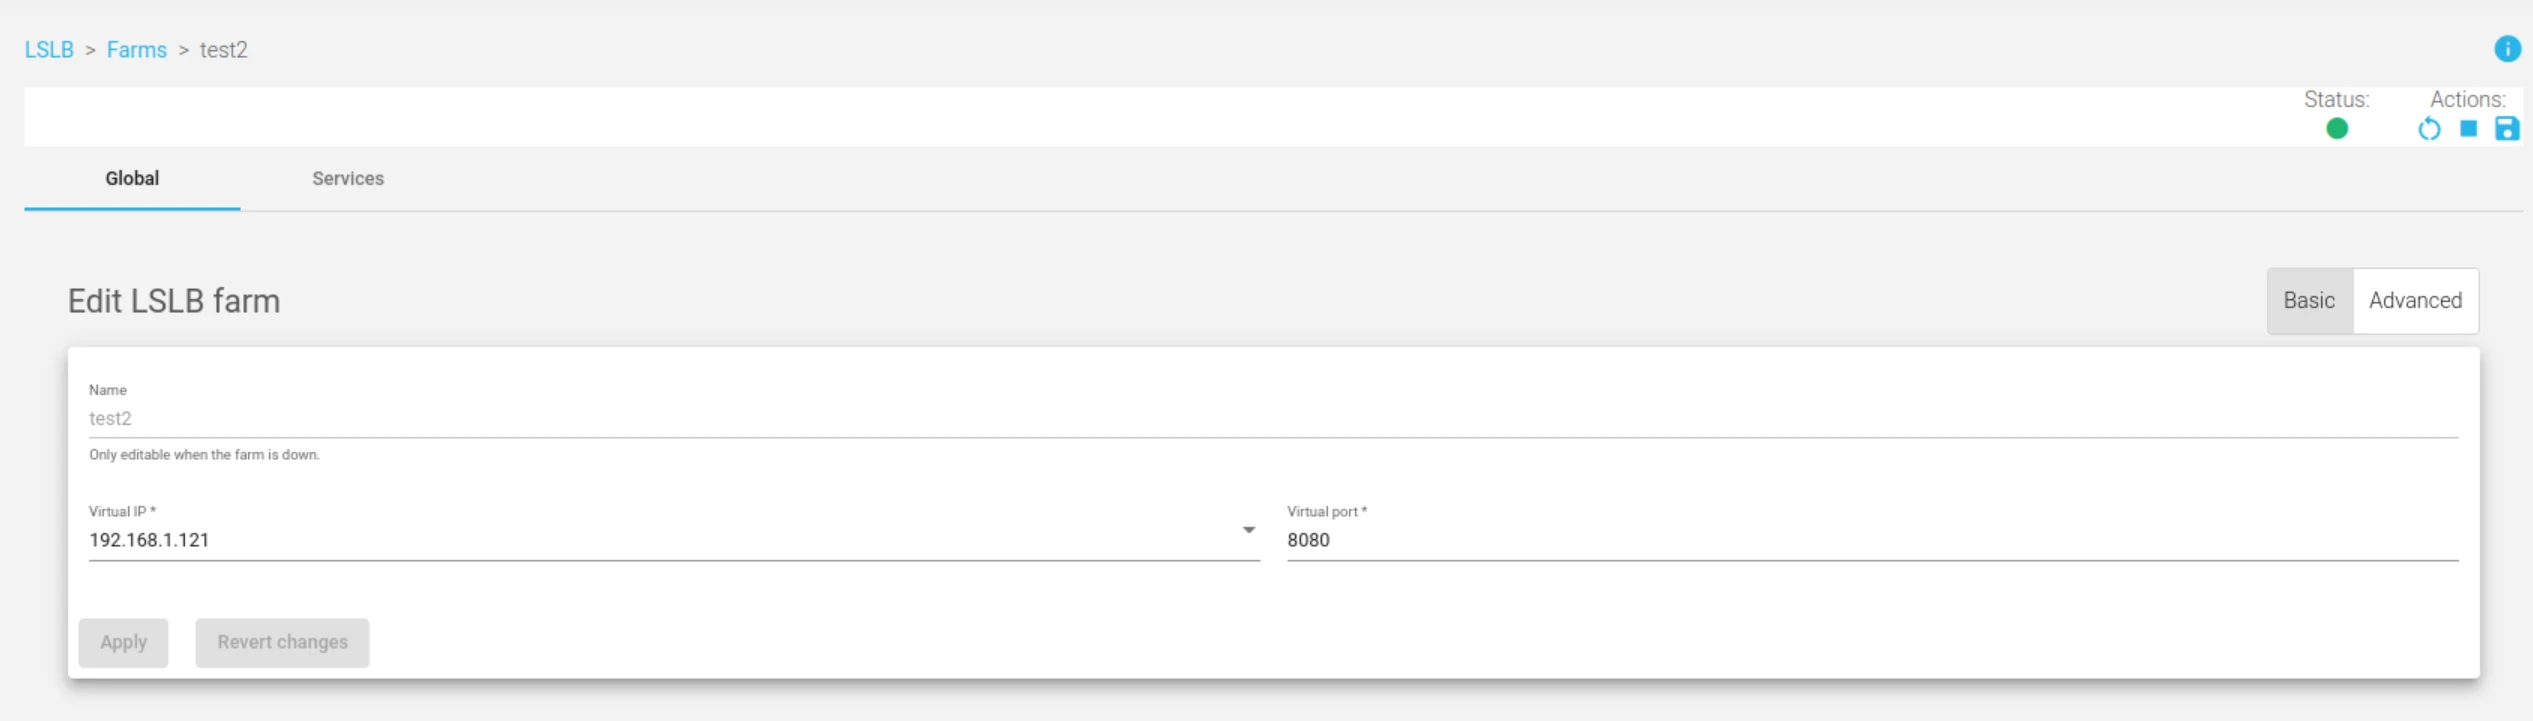Click Revert changes button
This screenshot has height=721, width=2533.
tap(282, 643)
